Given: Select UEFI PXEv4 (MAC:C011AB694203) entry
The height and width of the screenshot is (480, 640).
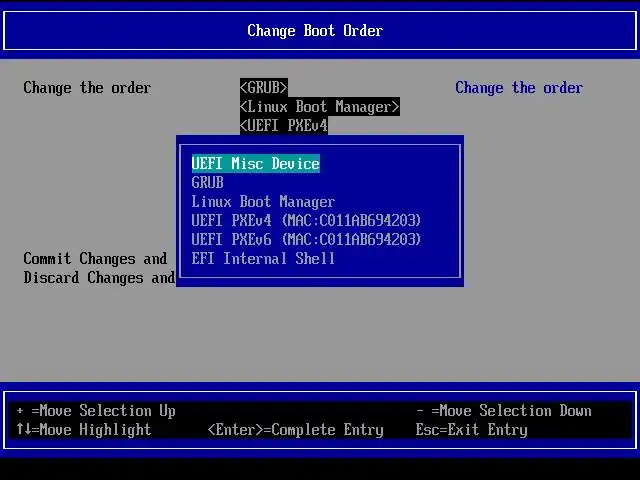Looking at the screenshot, I should 306,220.
